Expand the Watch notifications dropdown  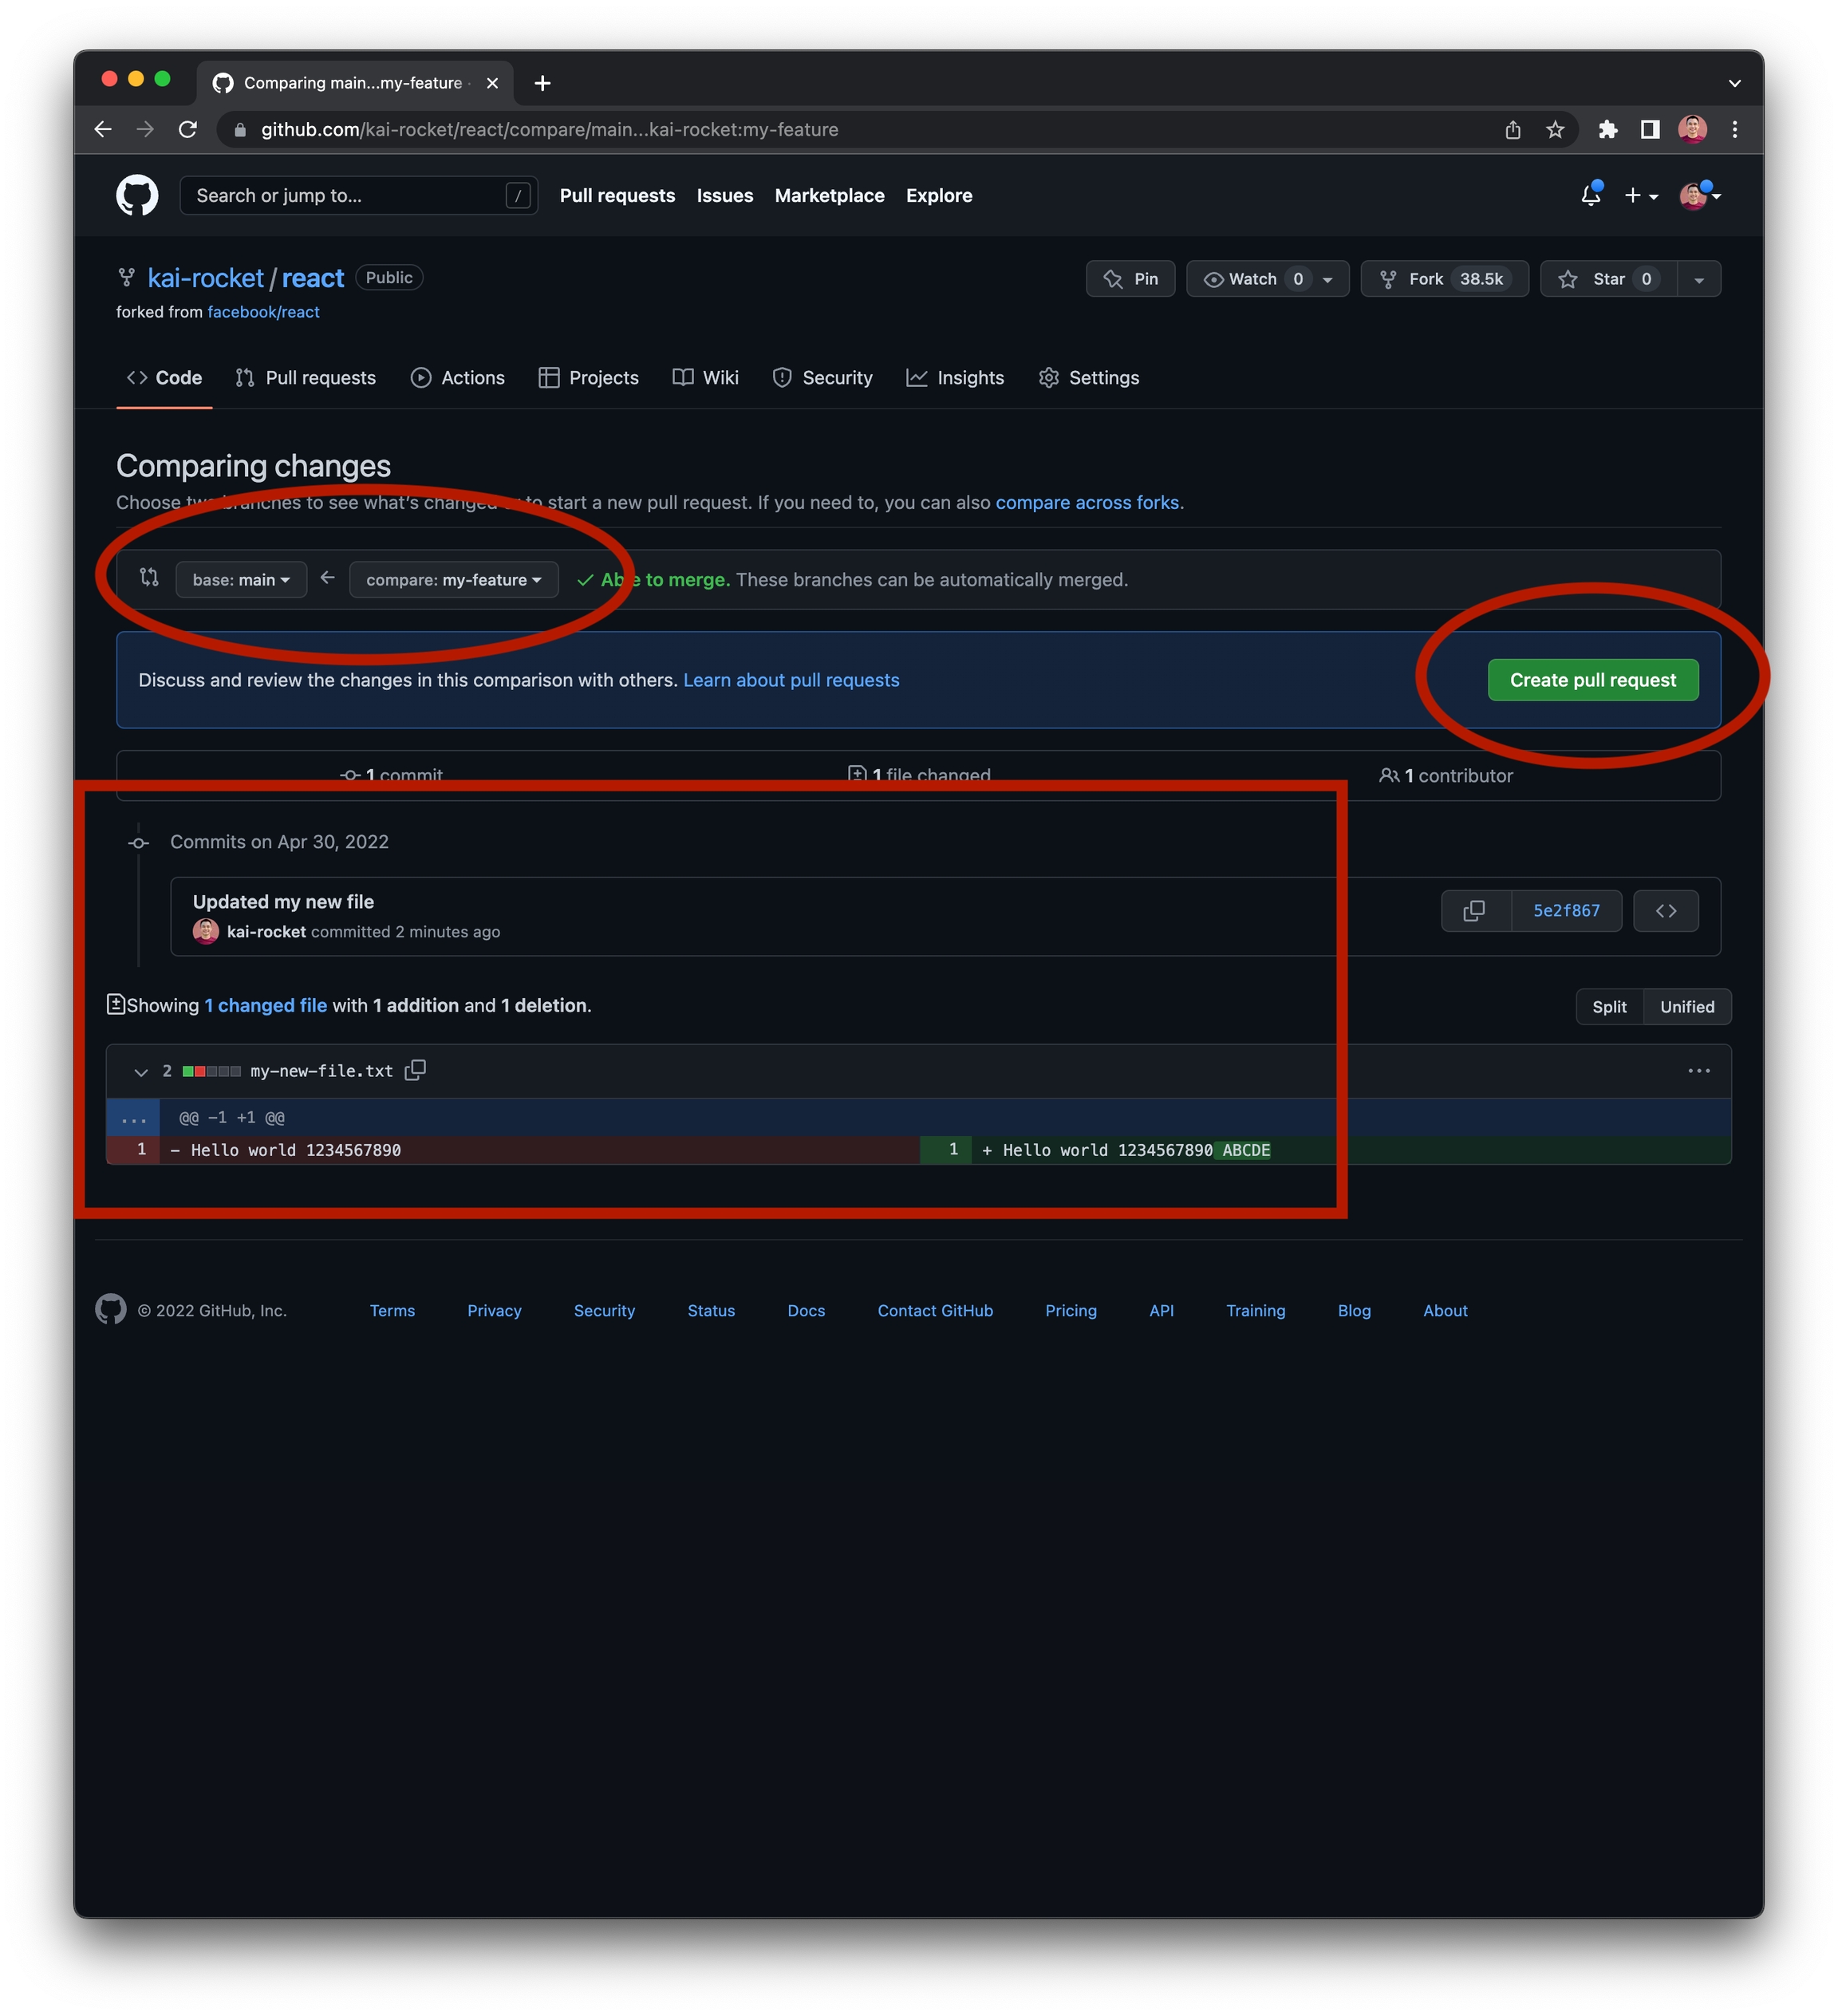pyautogui.click(x=1328, y=280)
